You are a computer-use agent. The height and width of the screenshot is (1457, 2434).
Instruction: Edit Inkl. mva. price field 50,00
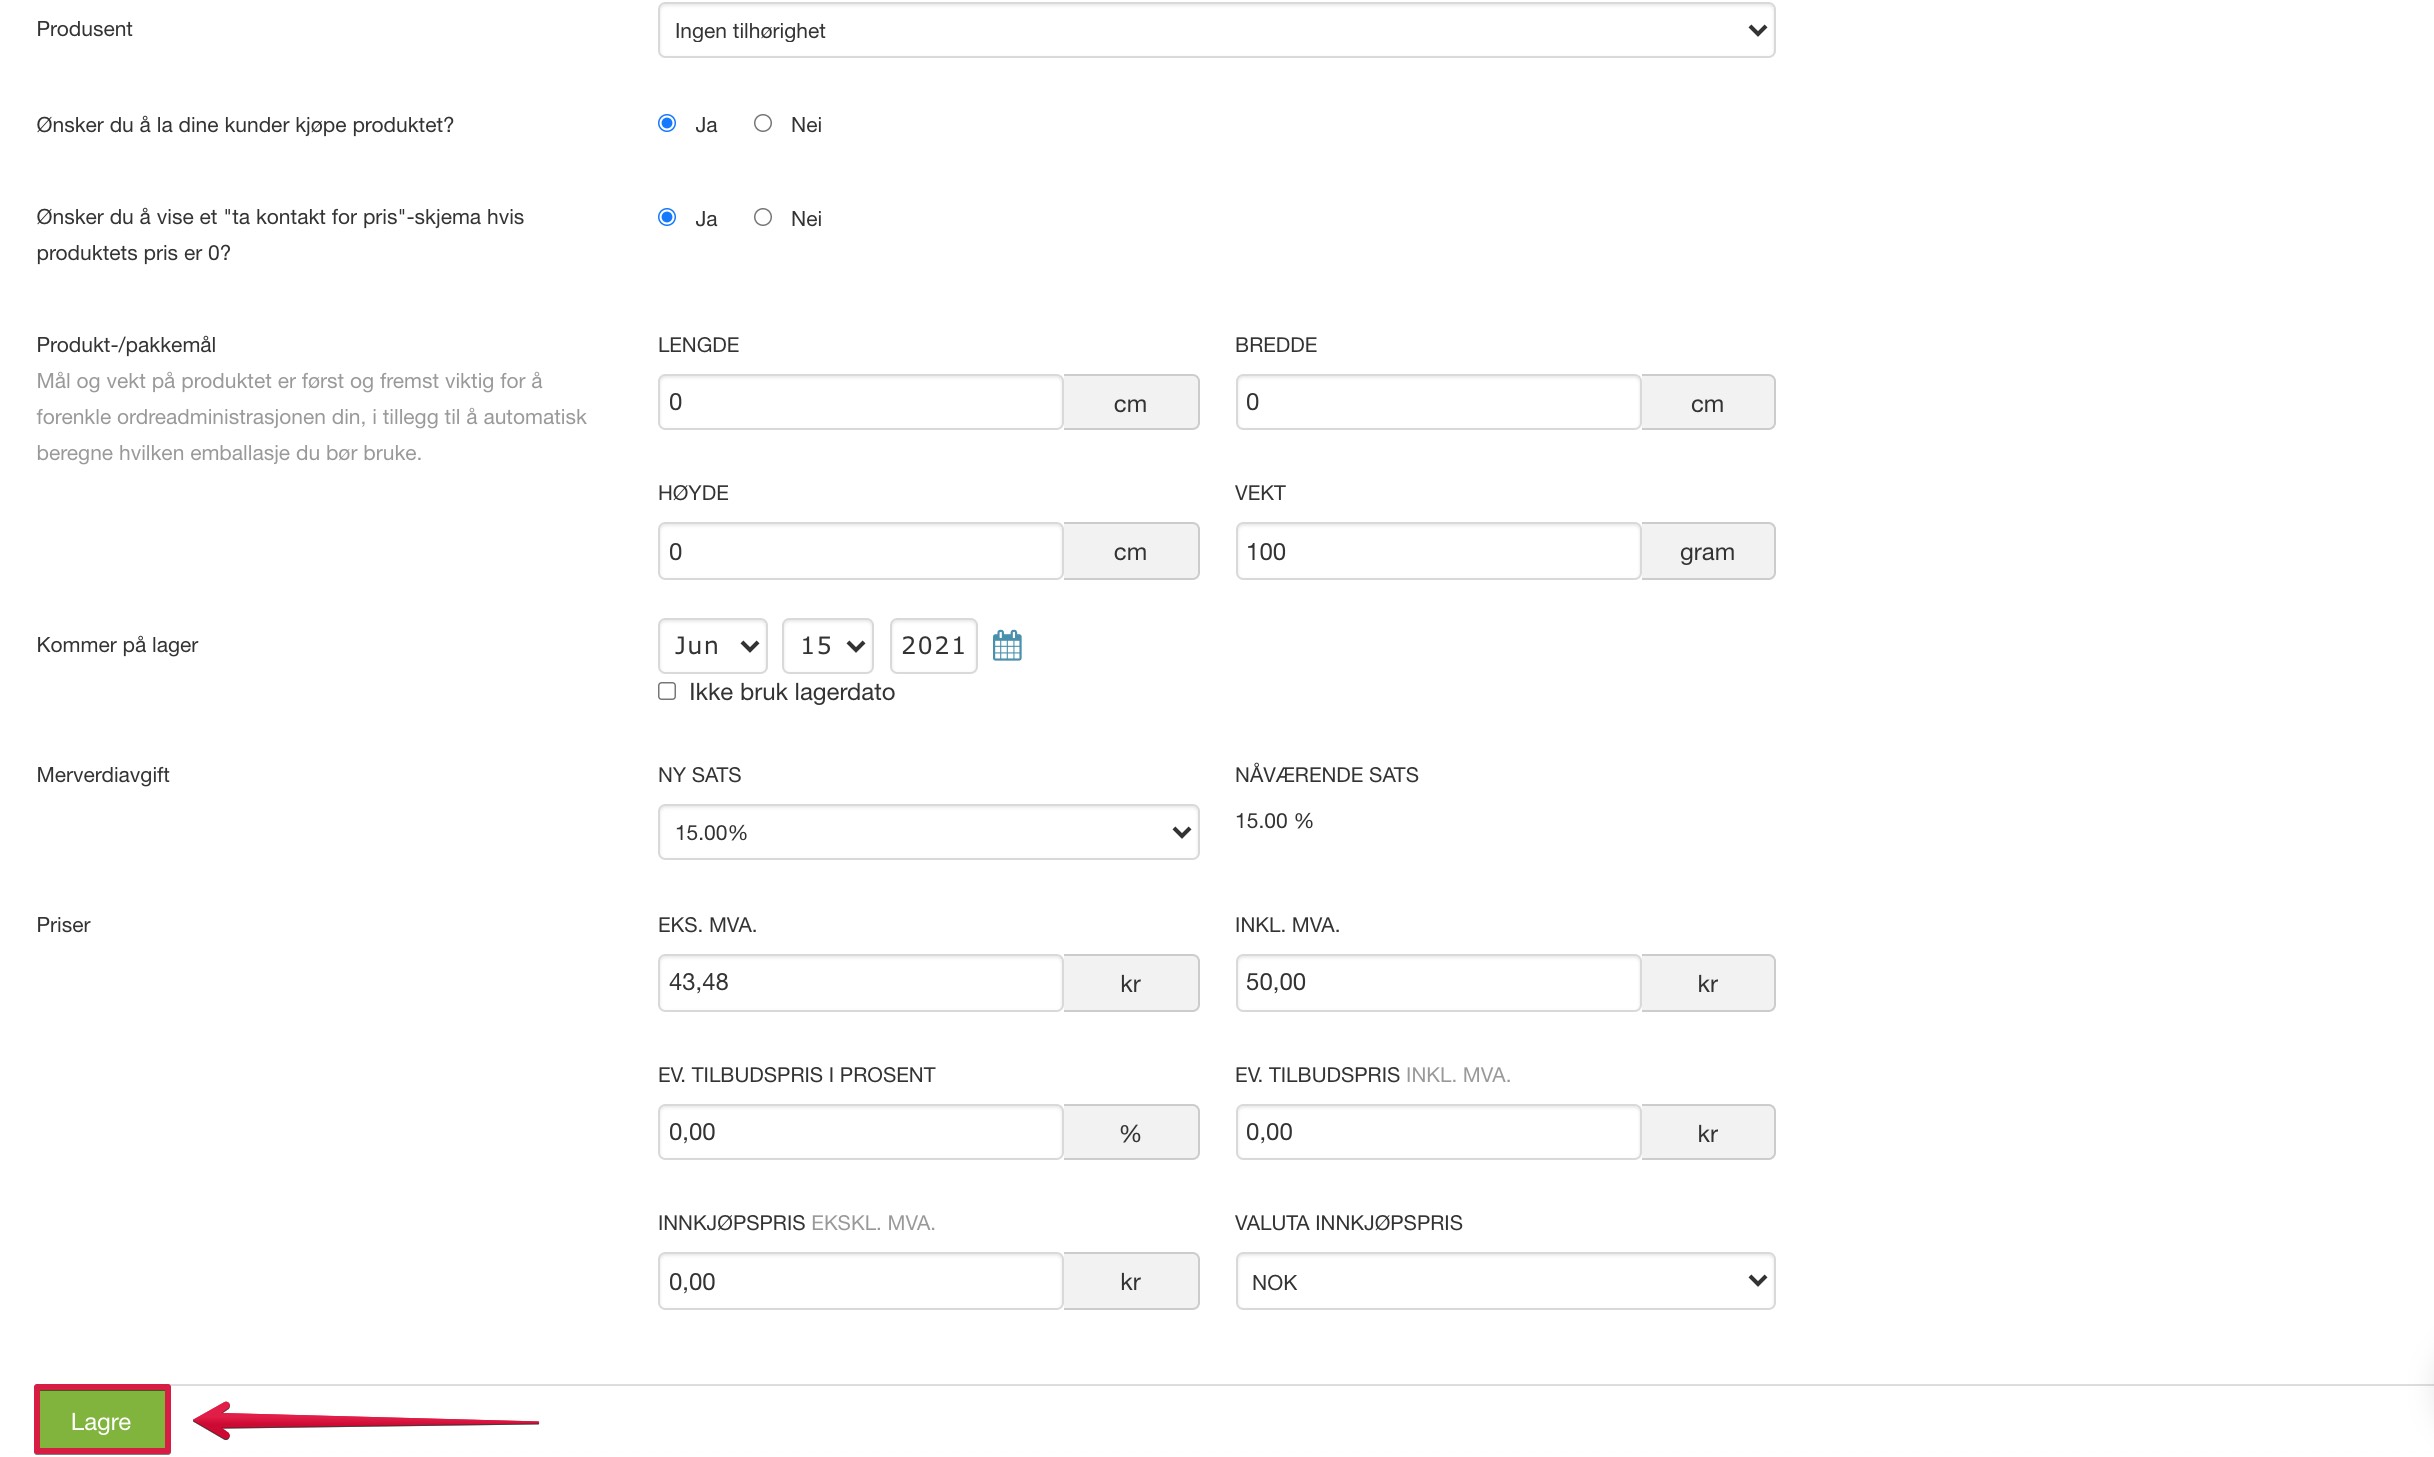tap(1438, 983)
